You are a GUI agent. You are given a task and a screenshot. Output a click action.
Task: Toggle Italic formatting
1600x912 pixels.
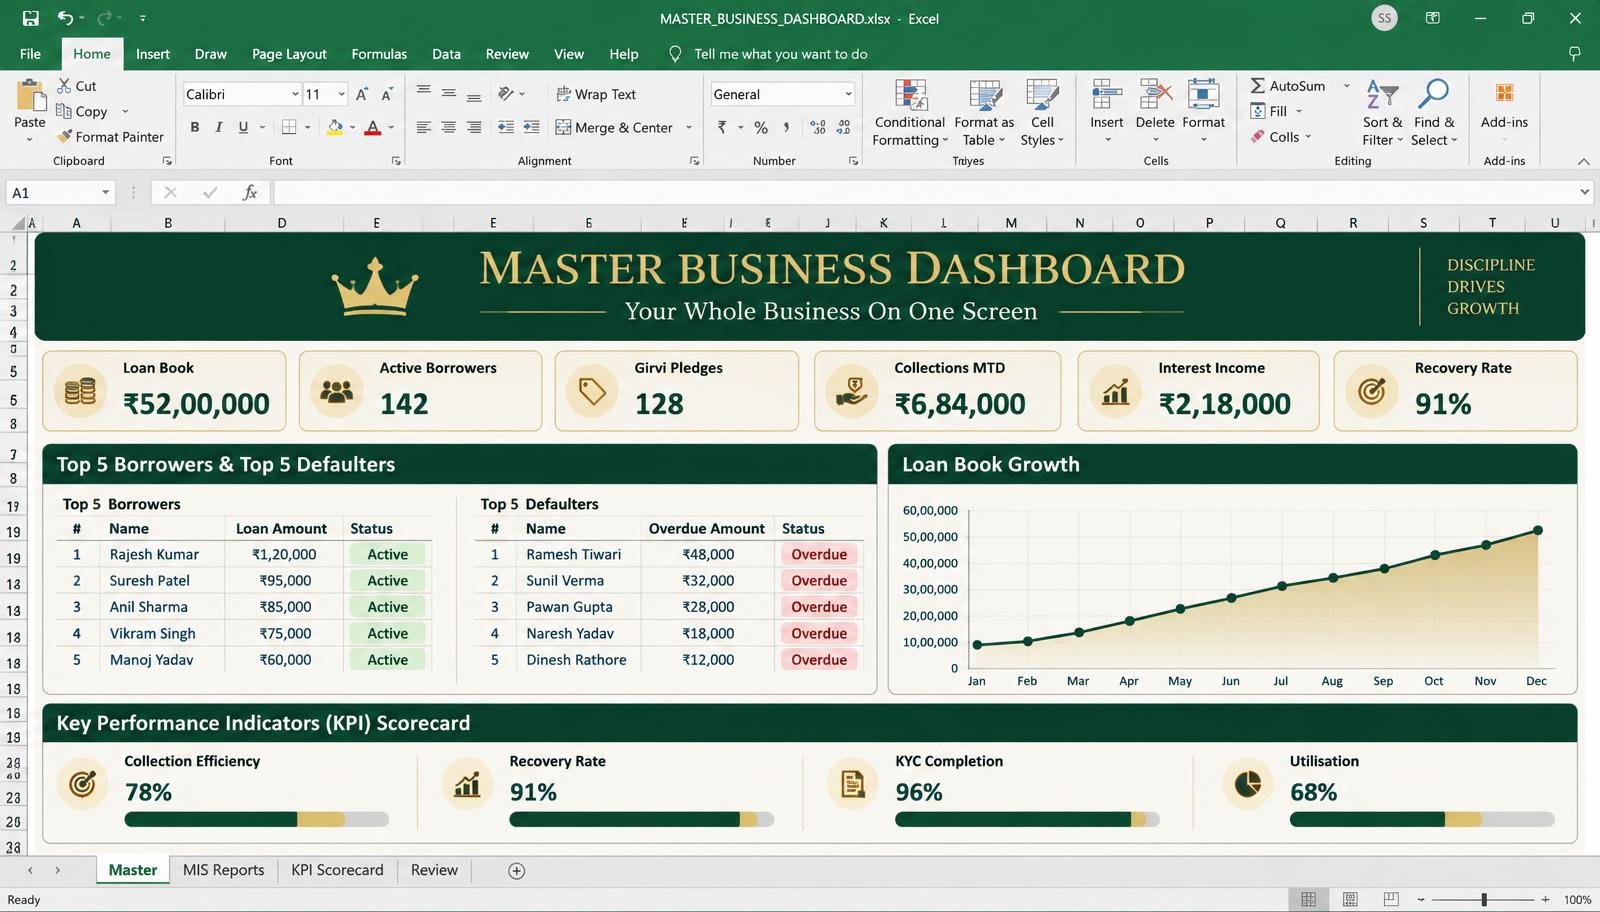(218, 127)
